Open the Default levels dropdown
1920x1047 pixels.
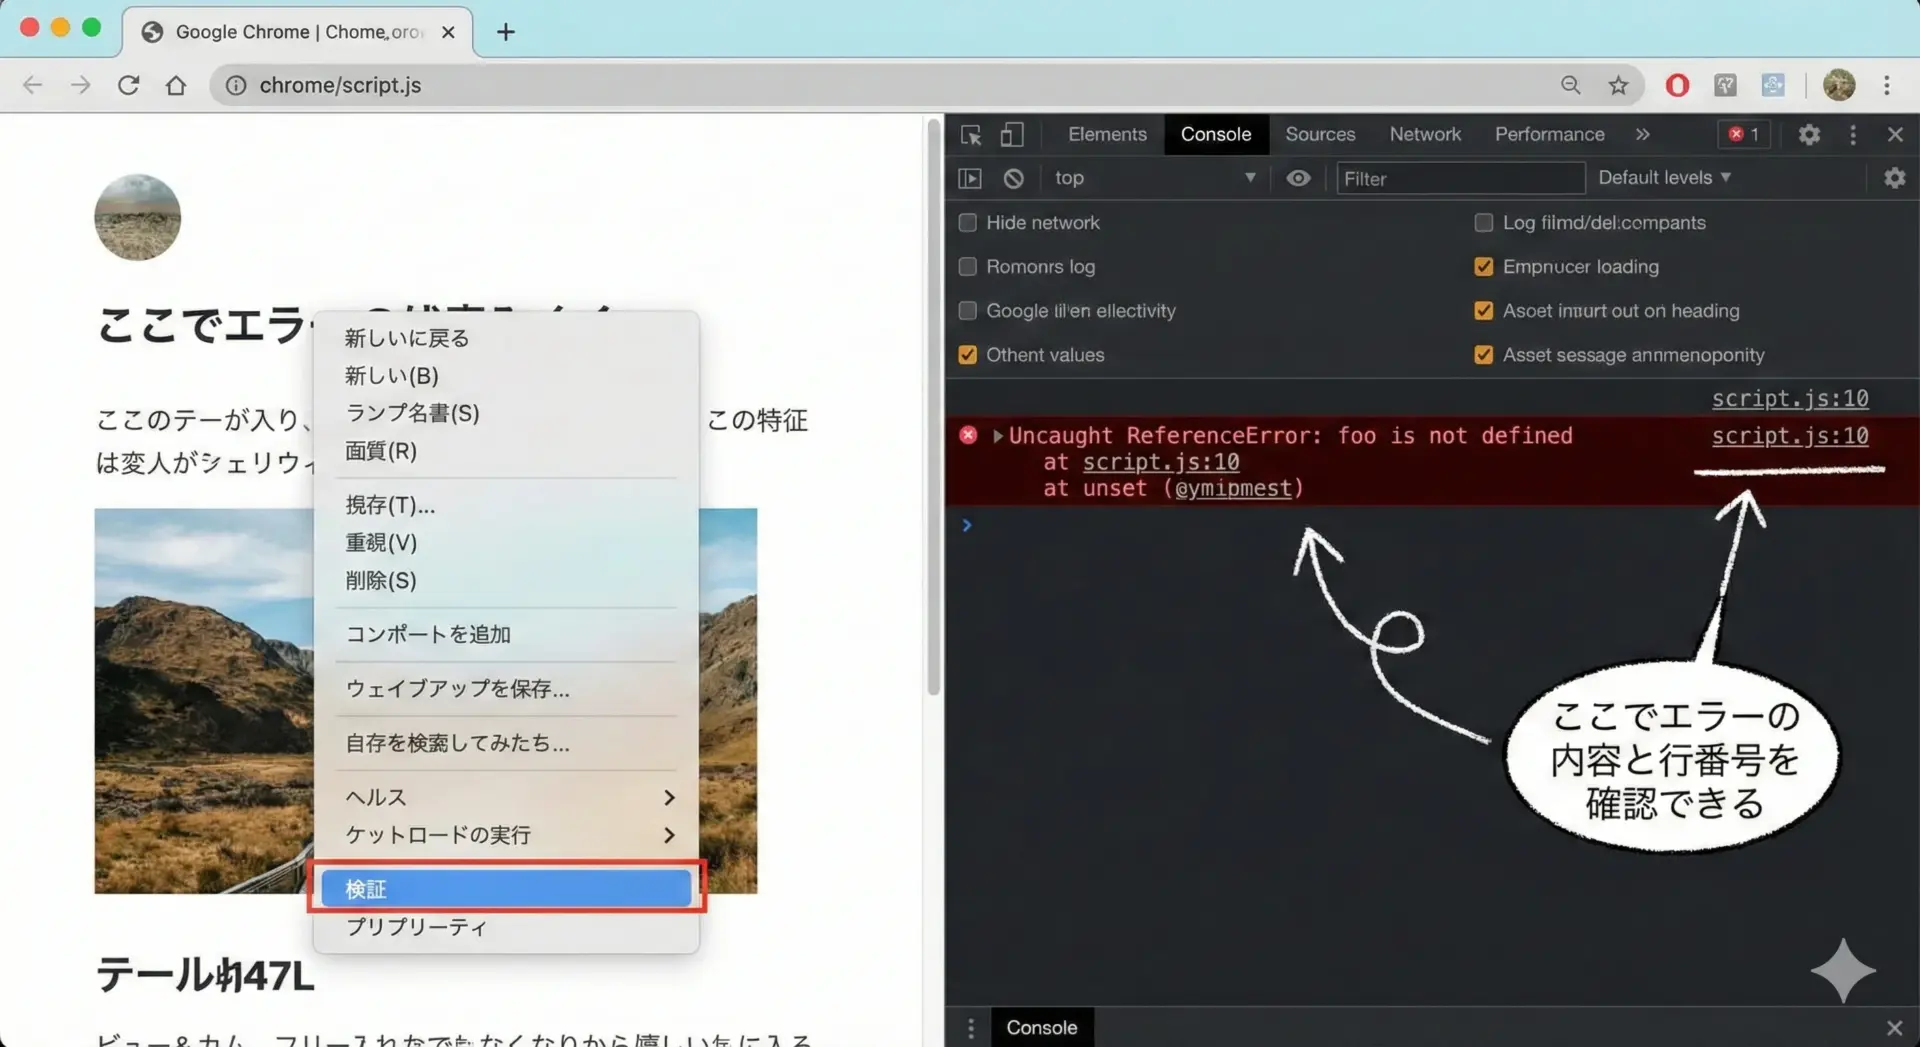click(1664, 178)
